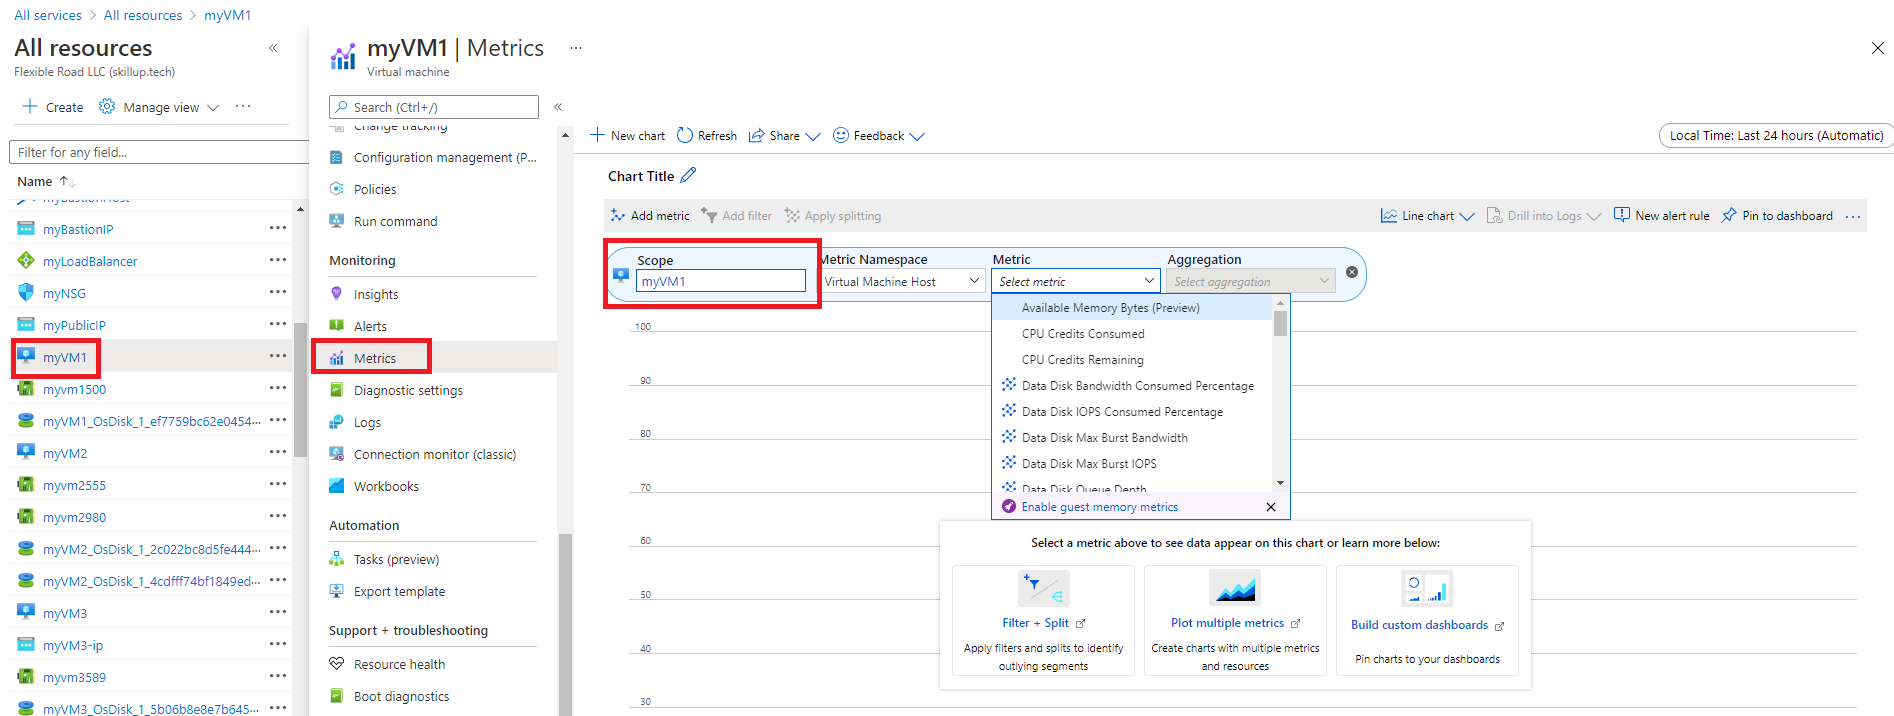
Task: Close the Metrics blade with the X
Action: coord(1877,48)
